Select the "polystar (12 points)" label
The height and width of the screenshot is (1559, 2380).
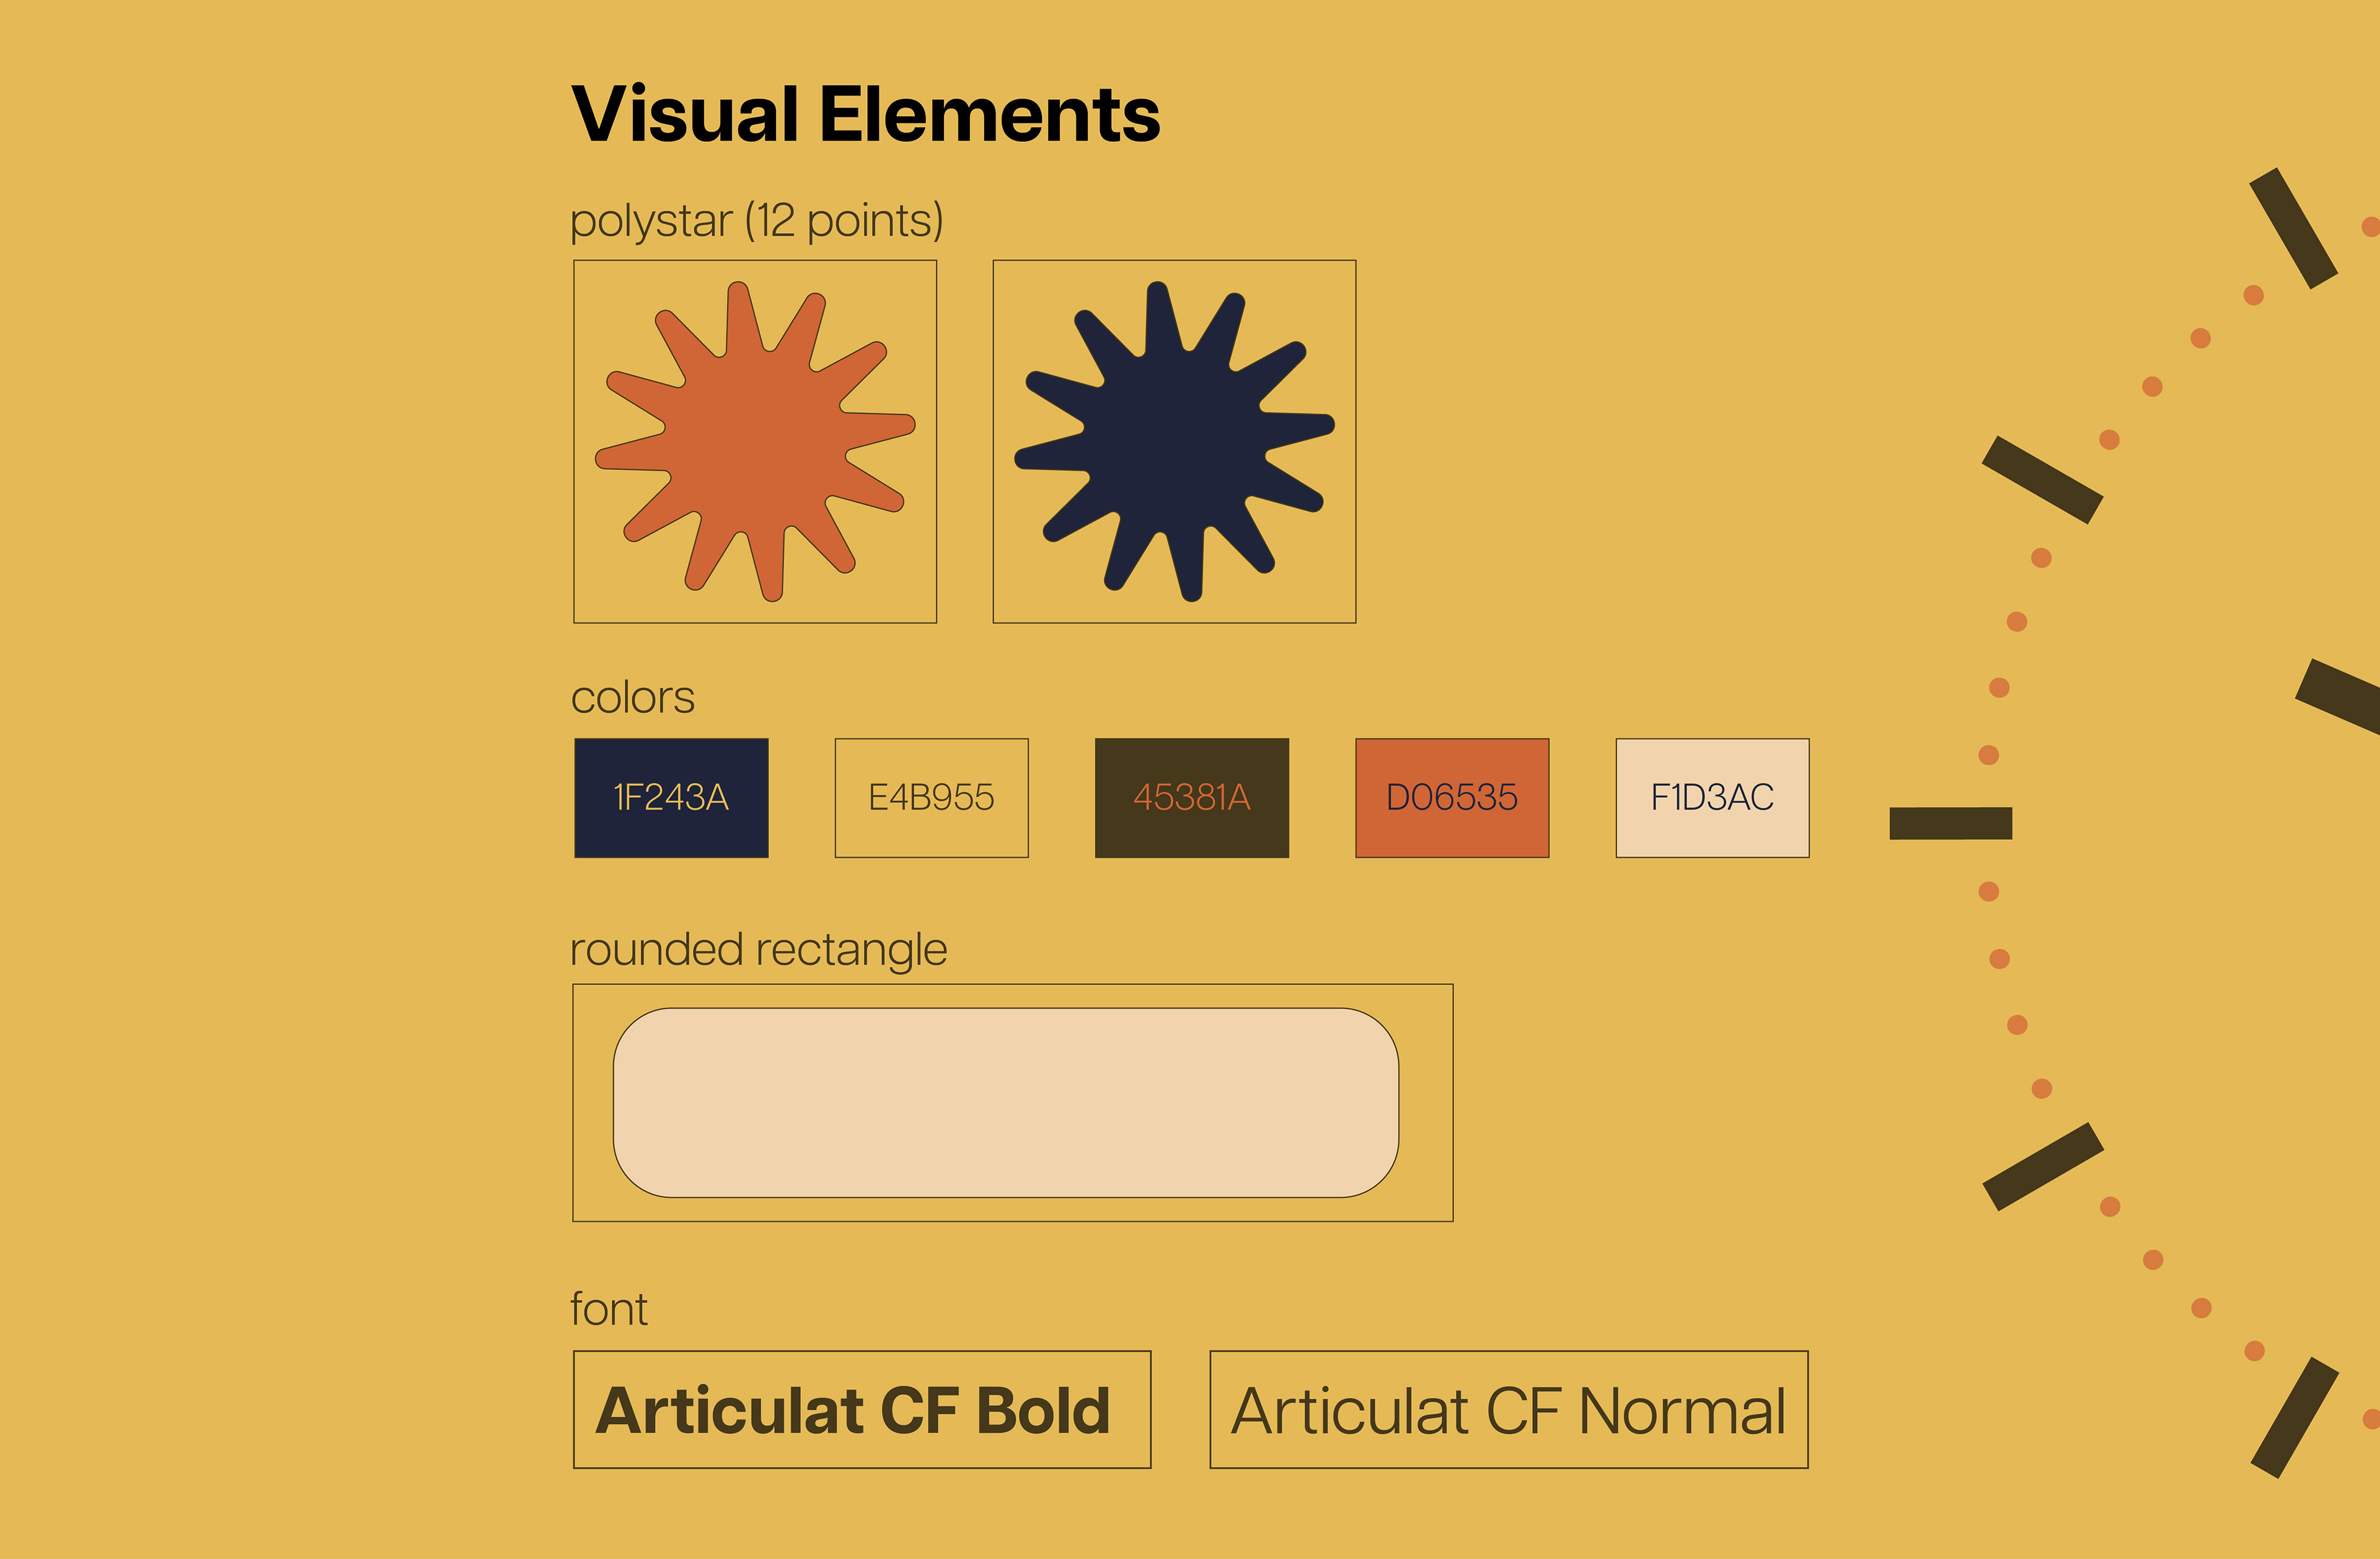pyautogui.click(x=756, y=220)
